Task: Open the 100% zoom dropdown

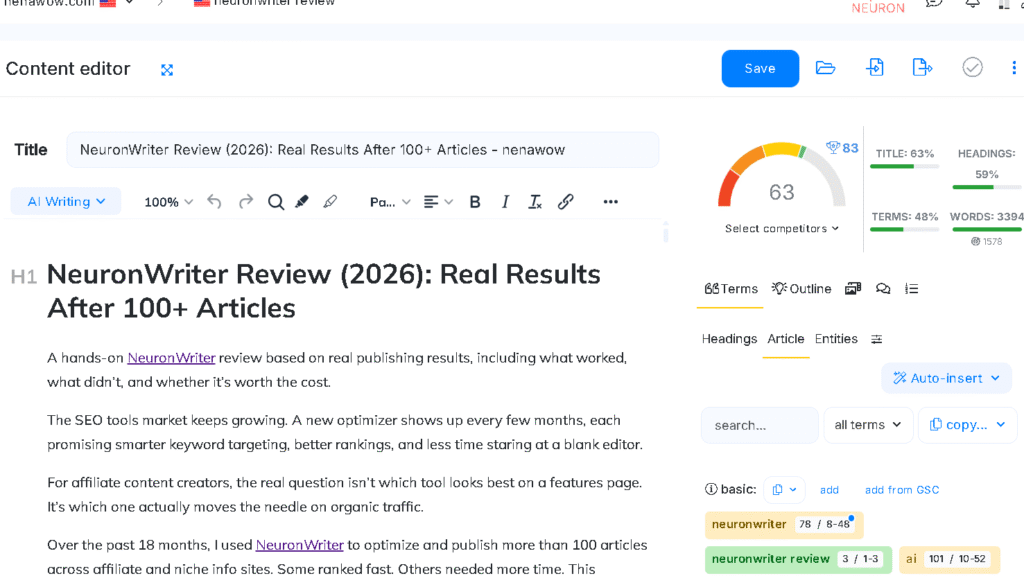Action: pyautogui.click(x=168, y=202)
